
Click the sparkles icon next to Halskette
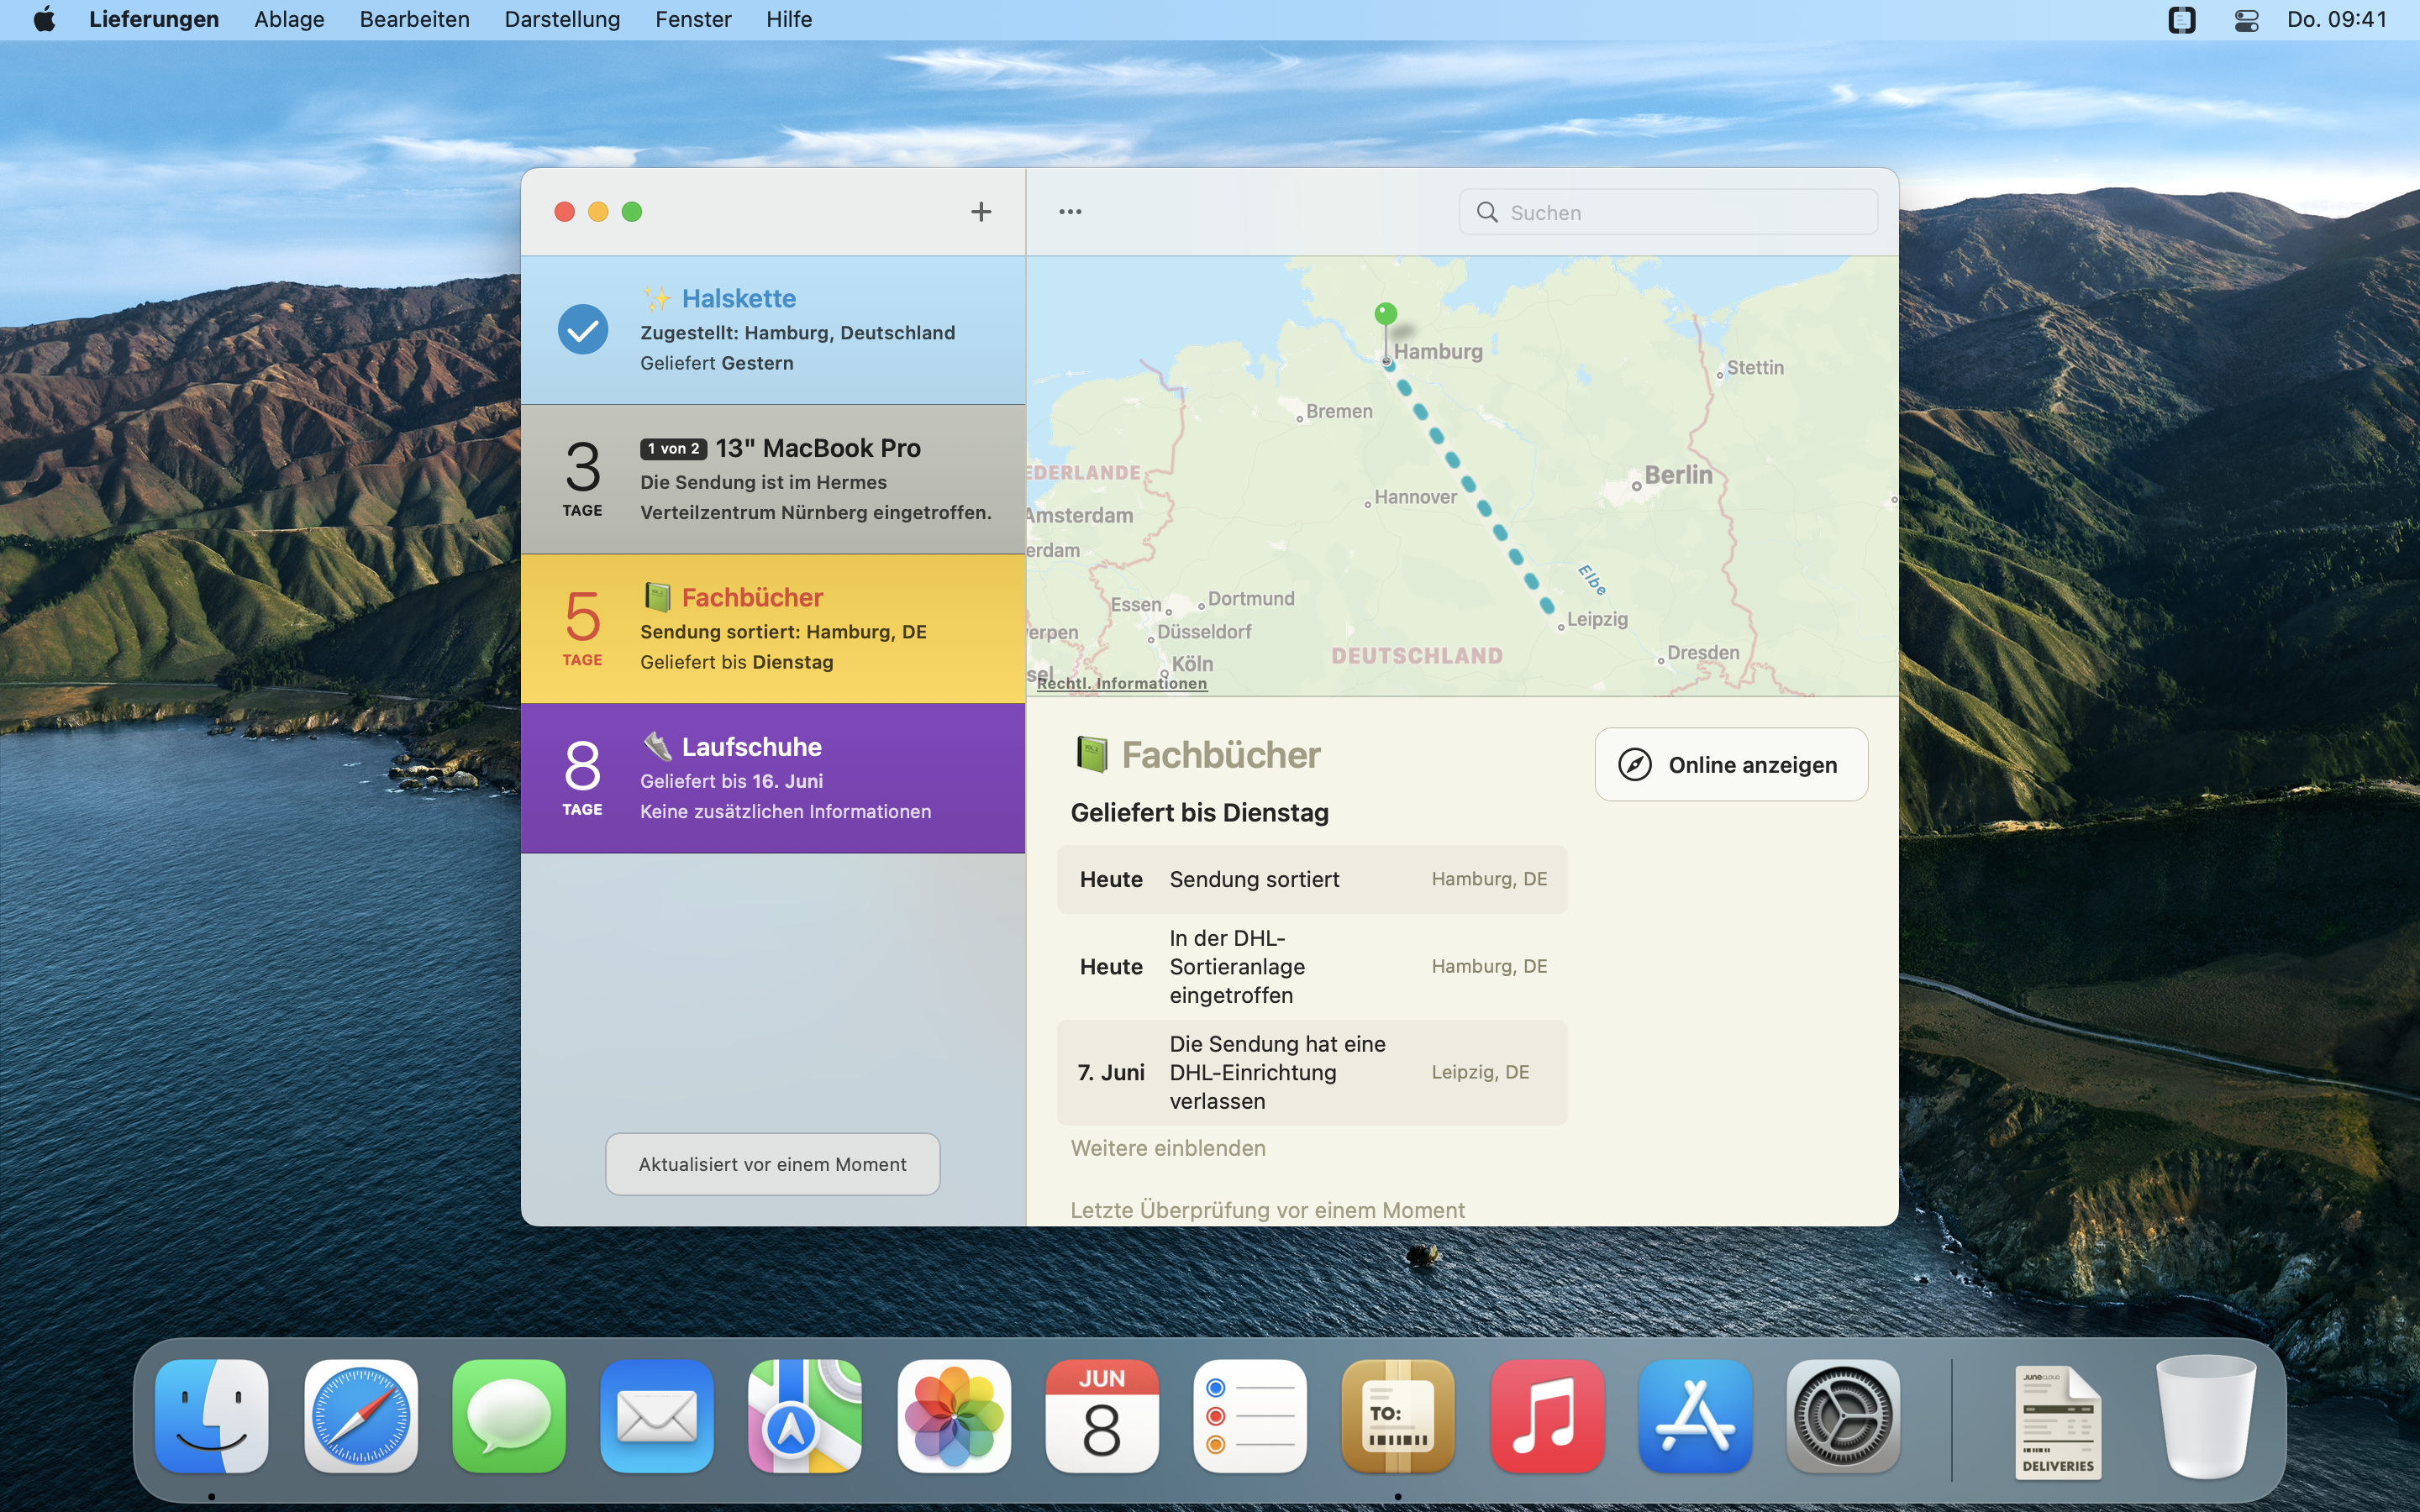[657, 298]
